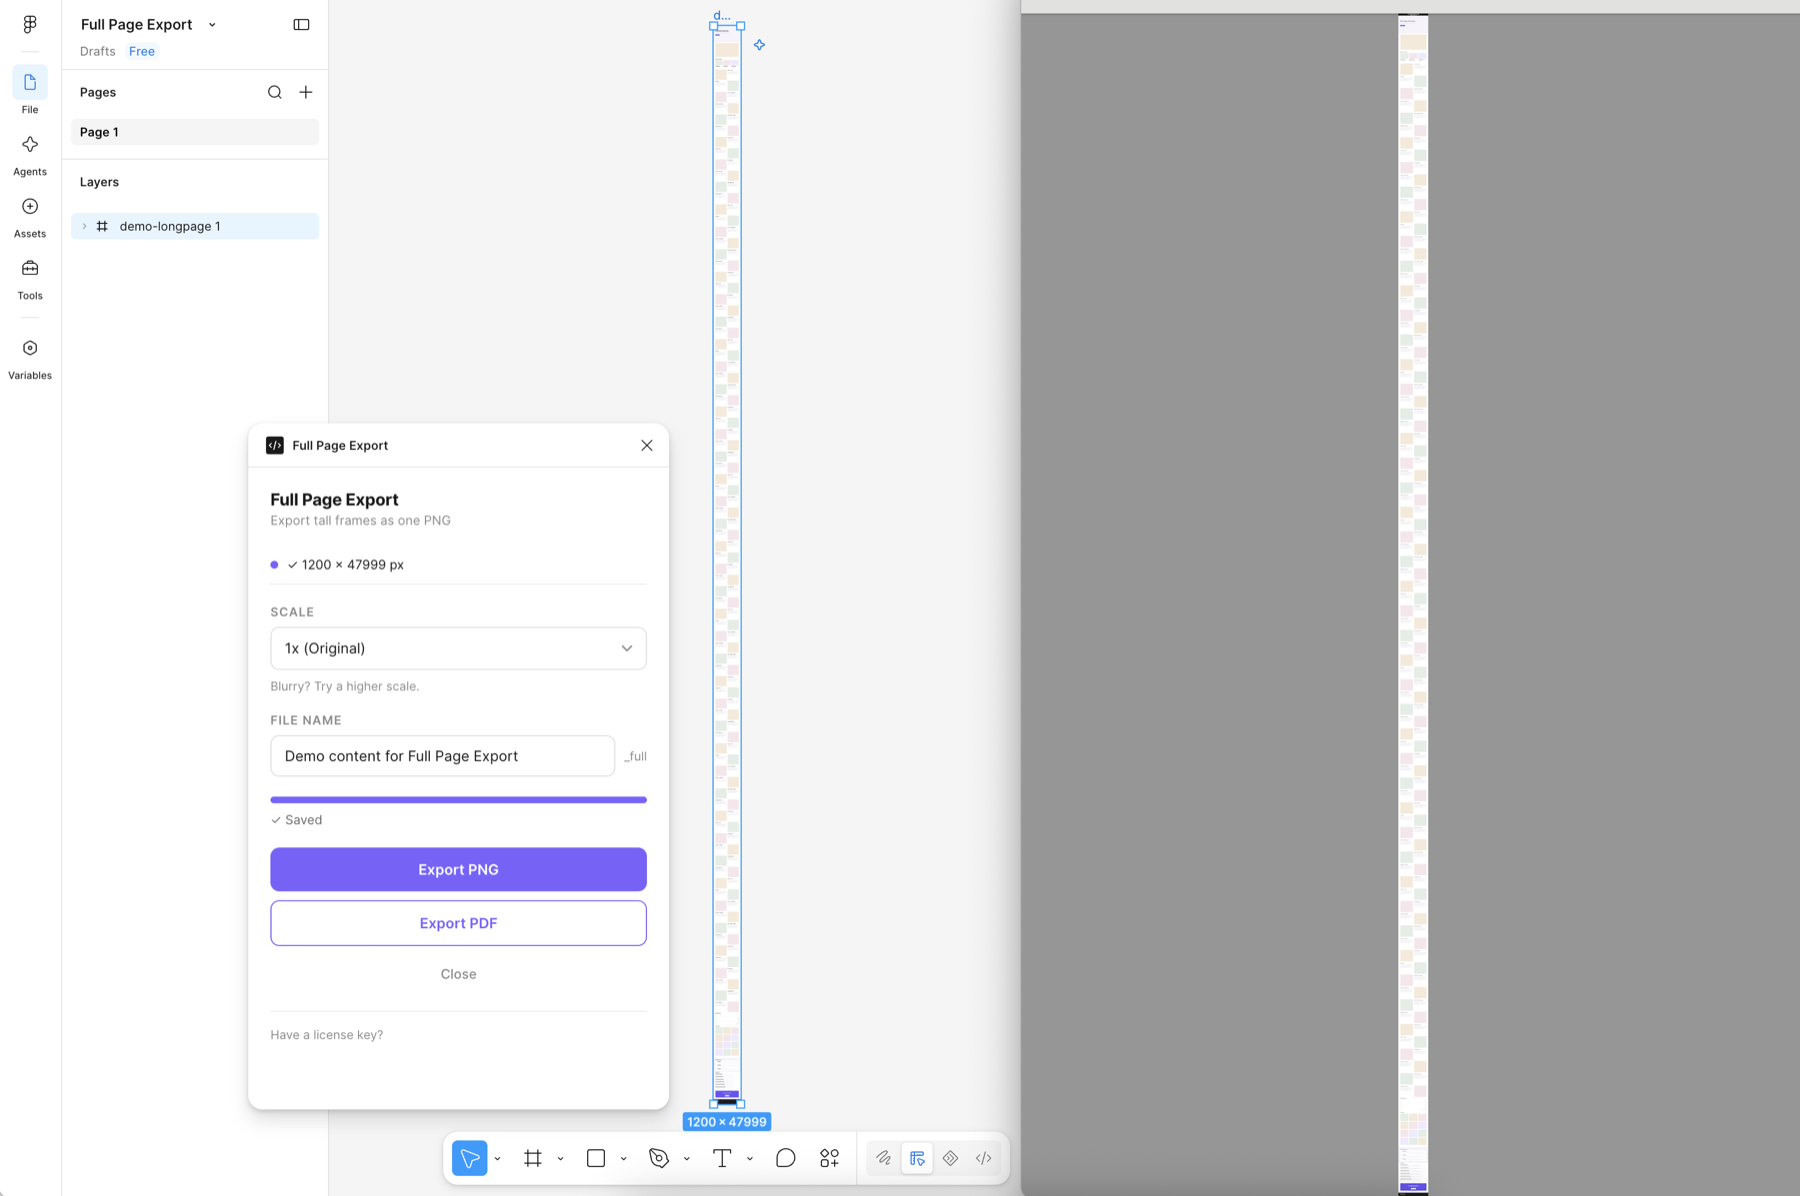The image size is (1800, 1196).
Task: Open the Scale 1x (Original) dropdown
Action: (x=458, y=648)
